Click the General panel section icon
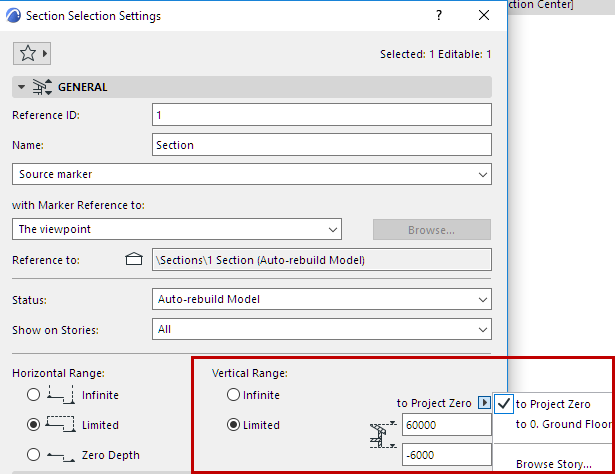This screenshot has height=474, width=615. [43, 87]
